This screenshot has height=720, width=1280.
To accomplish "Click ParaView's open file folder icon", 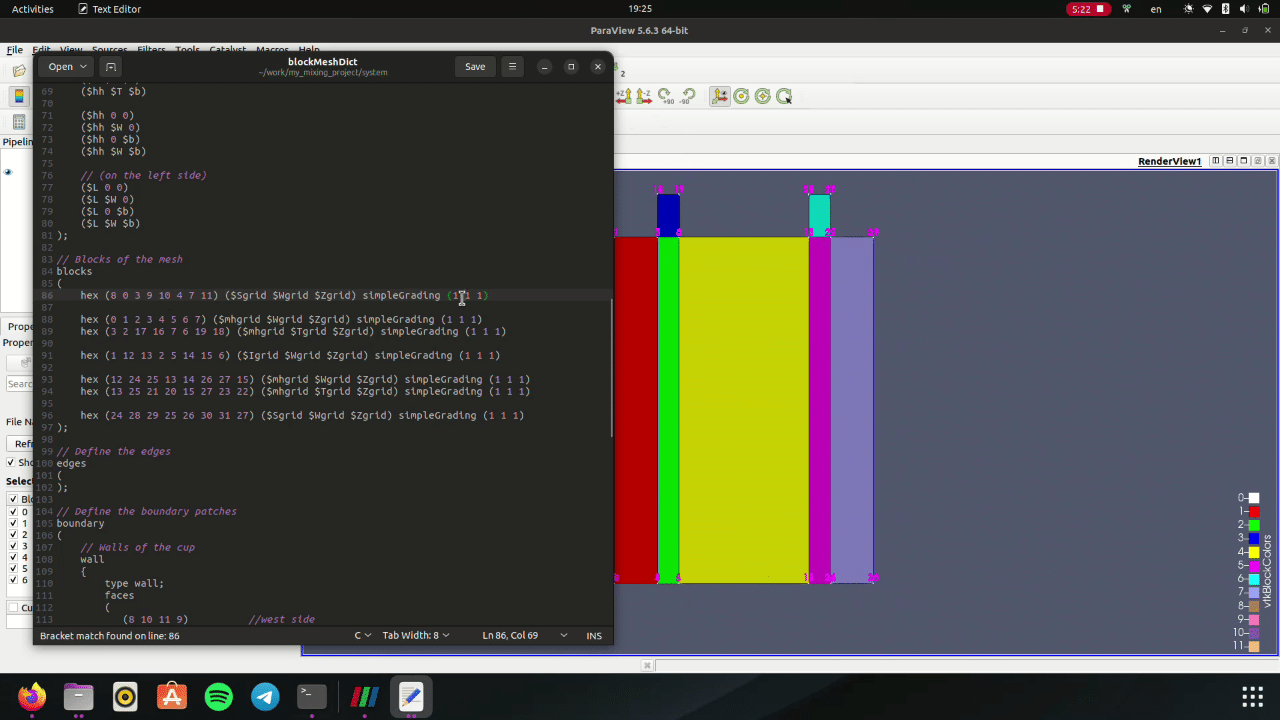I will pyautogui.click(x=19, y=71).
